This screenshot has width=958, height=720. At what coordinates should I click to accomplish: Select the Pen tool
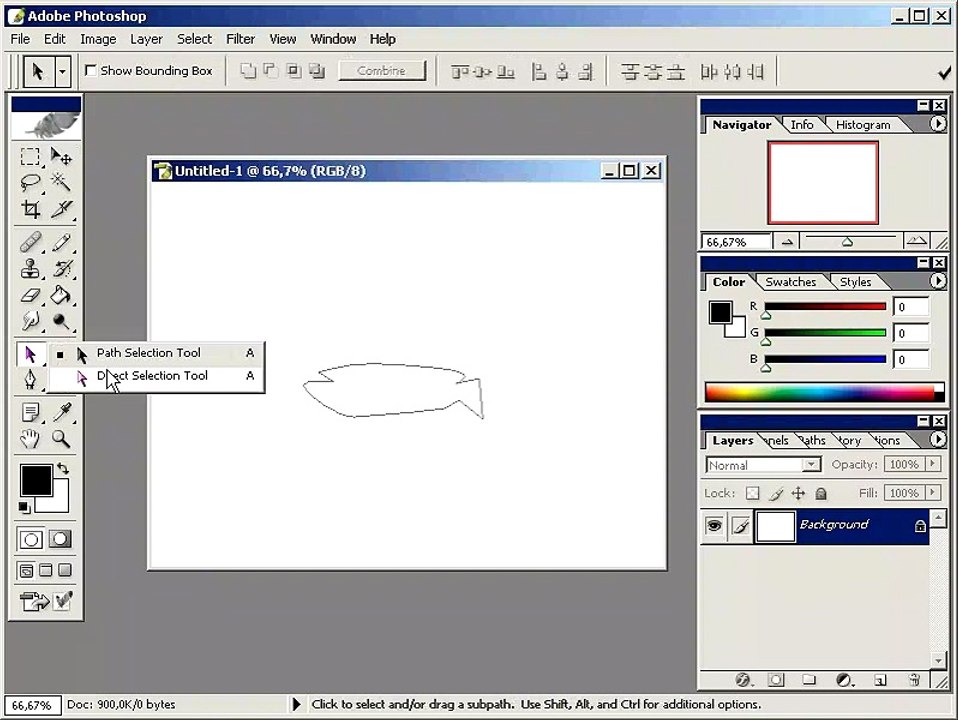[x=30, y=380]
